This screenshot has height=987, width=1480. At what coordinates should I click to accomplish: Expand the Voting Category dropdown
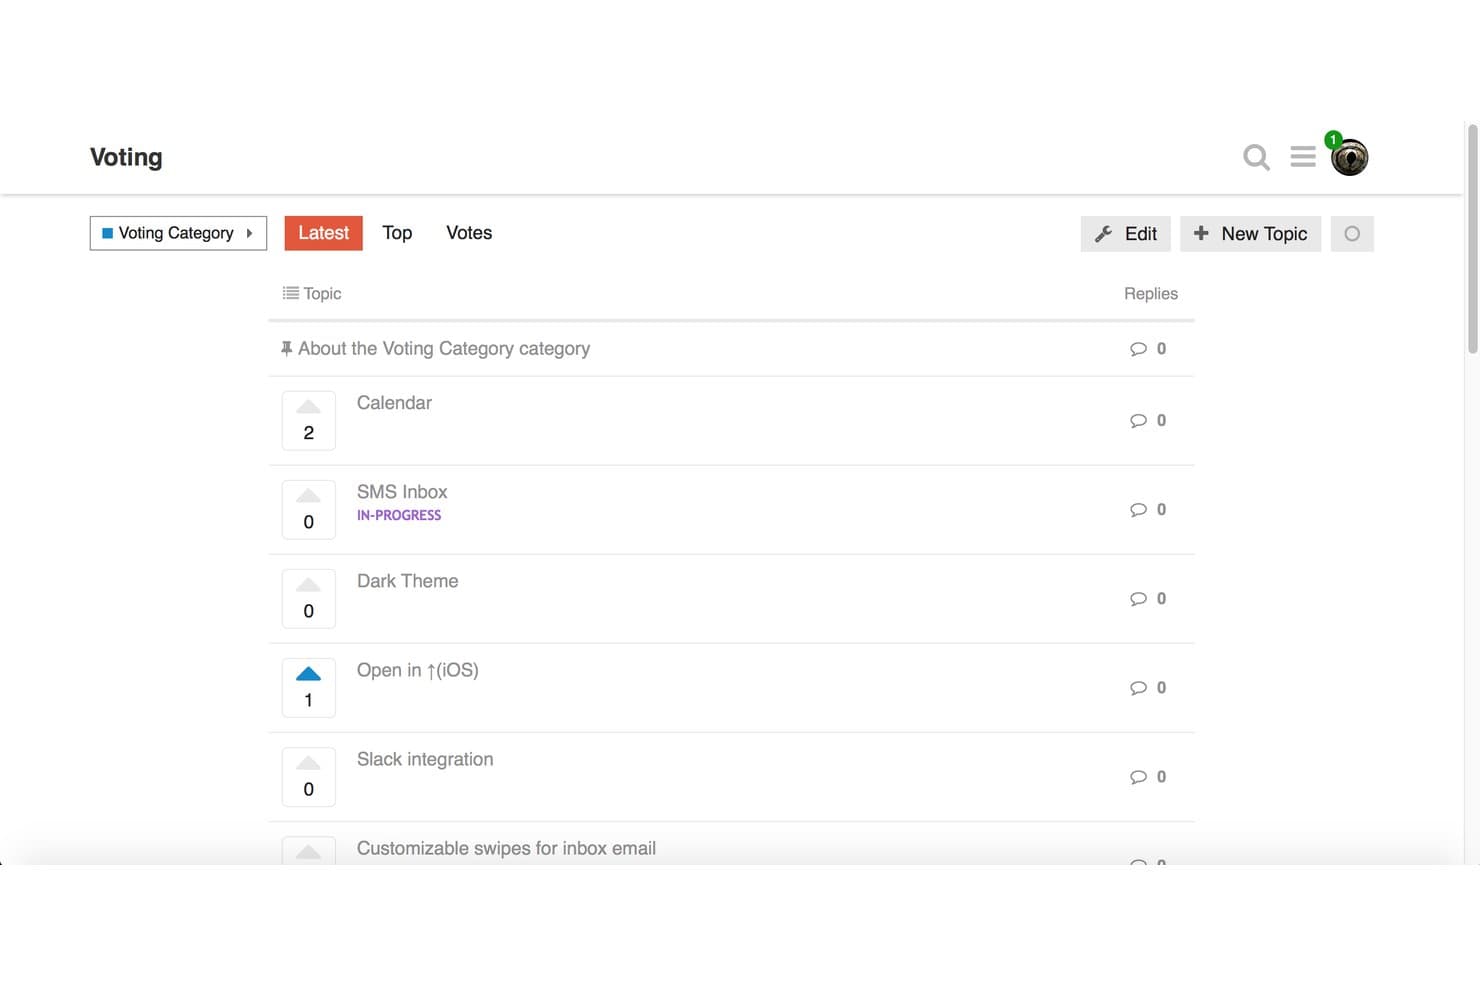click(178, 233)
